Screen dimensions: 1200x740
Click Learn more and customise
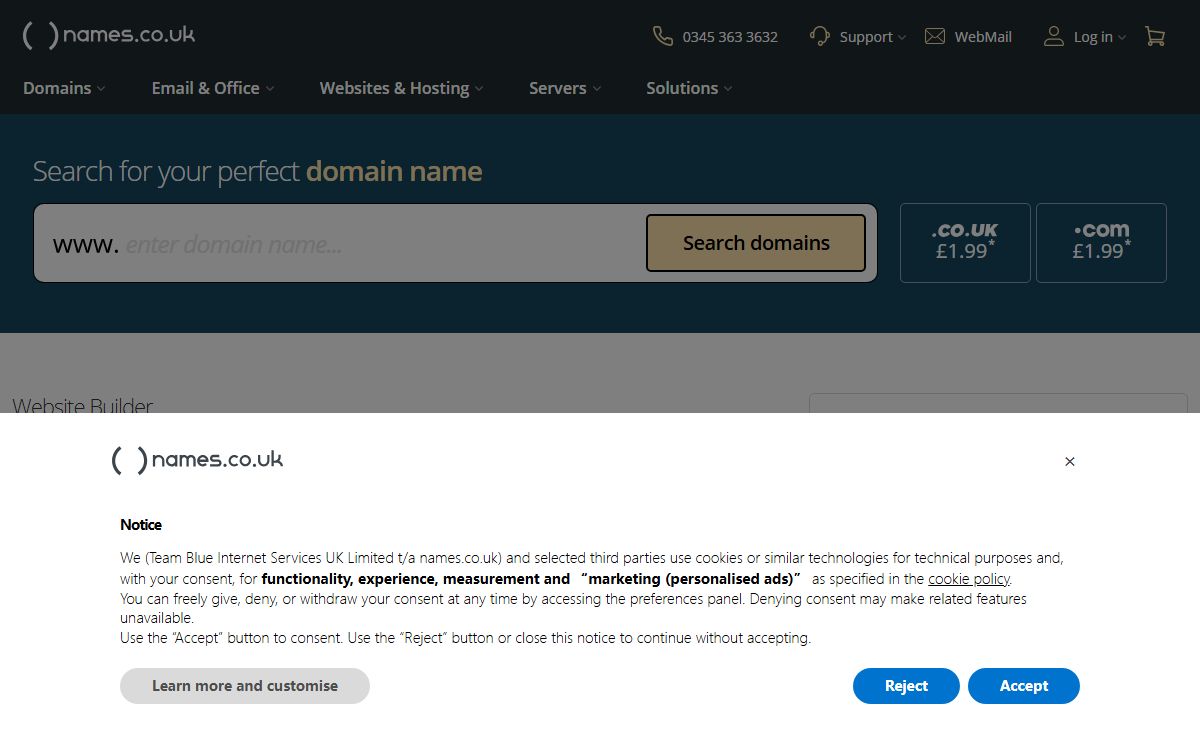tap(245, 686)
